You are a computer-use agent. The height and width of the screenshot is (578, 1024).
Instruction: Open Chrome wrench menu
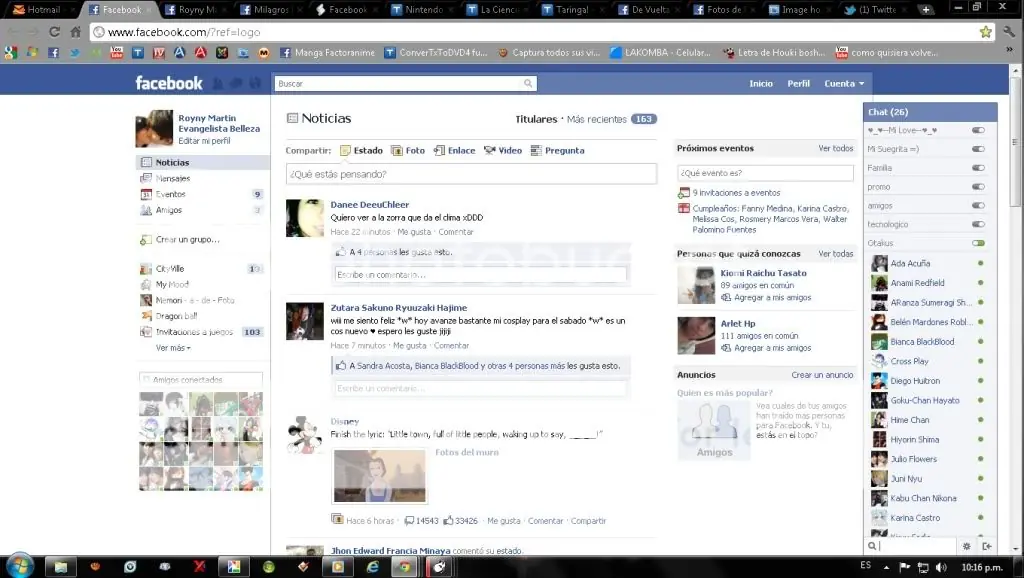tap(1009, 31)
